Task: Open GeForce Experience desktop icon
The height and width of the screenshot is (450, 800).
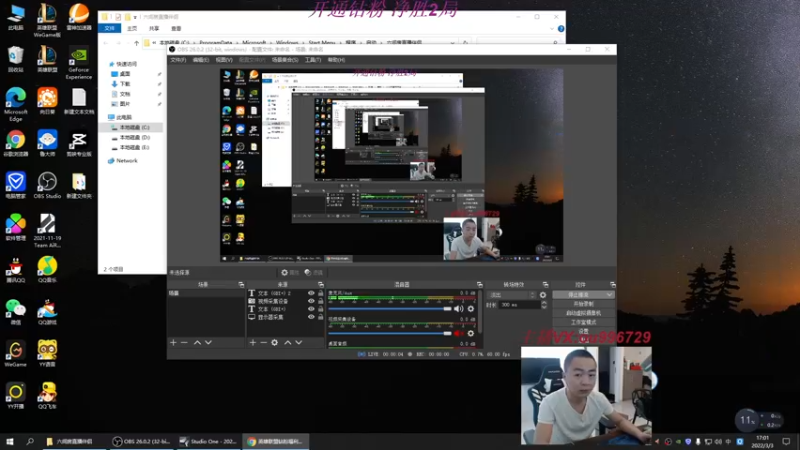Action: pyautogui.click(x=79, y=64)
